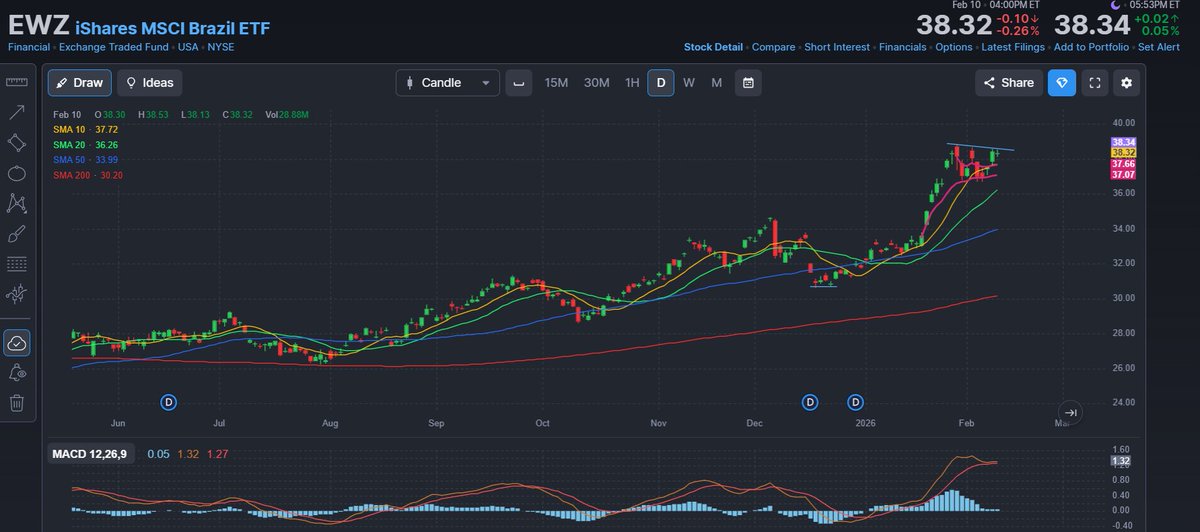
Task: Switch to the 15M timeframe
Action: coord(556,83)
